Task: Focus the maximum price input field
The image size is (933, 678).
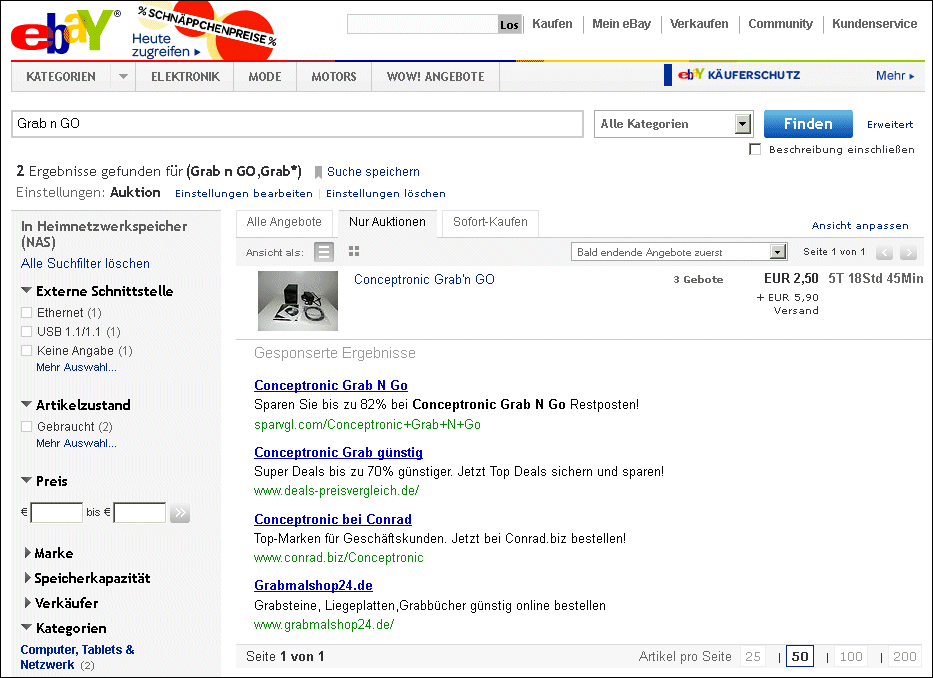Action: [140, 513]
